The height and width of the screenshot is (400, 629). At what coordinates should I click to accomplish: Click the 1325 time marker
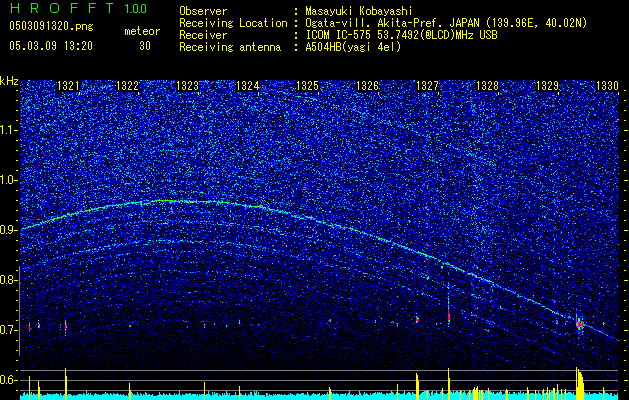[307, 86]
